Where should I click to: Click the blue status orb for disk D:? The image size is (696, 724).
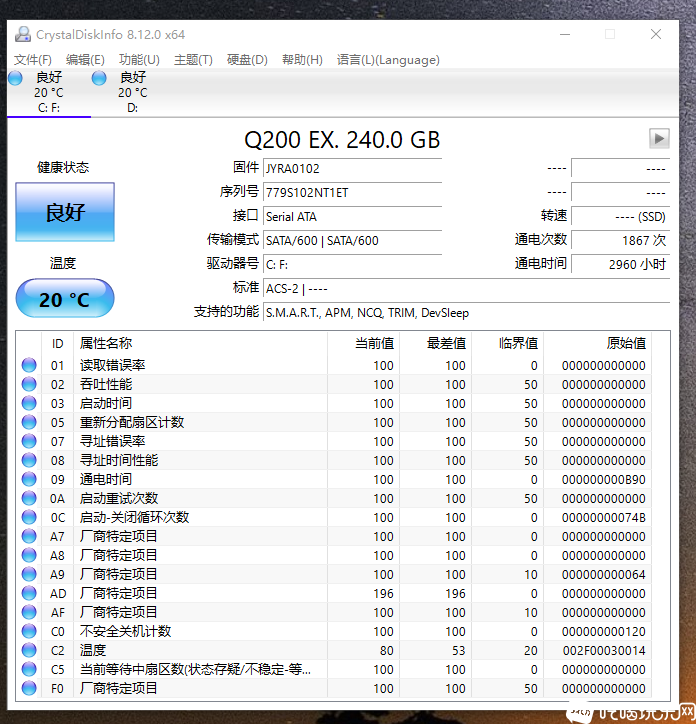tap(99, 78)
